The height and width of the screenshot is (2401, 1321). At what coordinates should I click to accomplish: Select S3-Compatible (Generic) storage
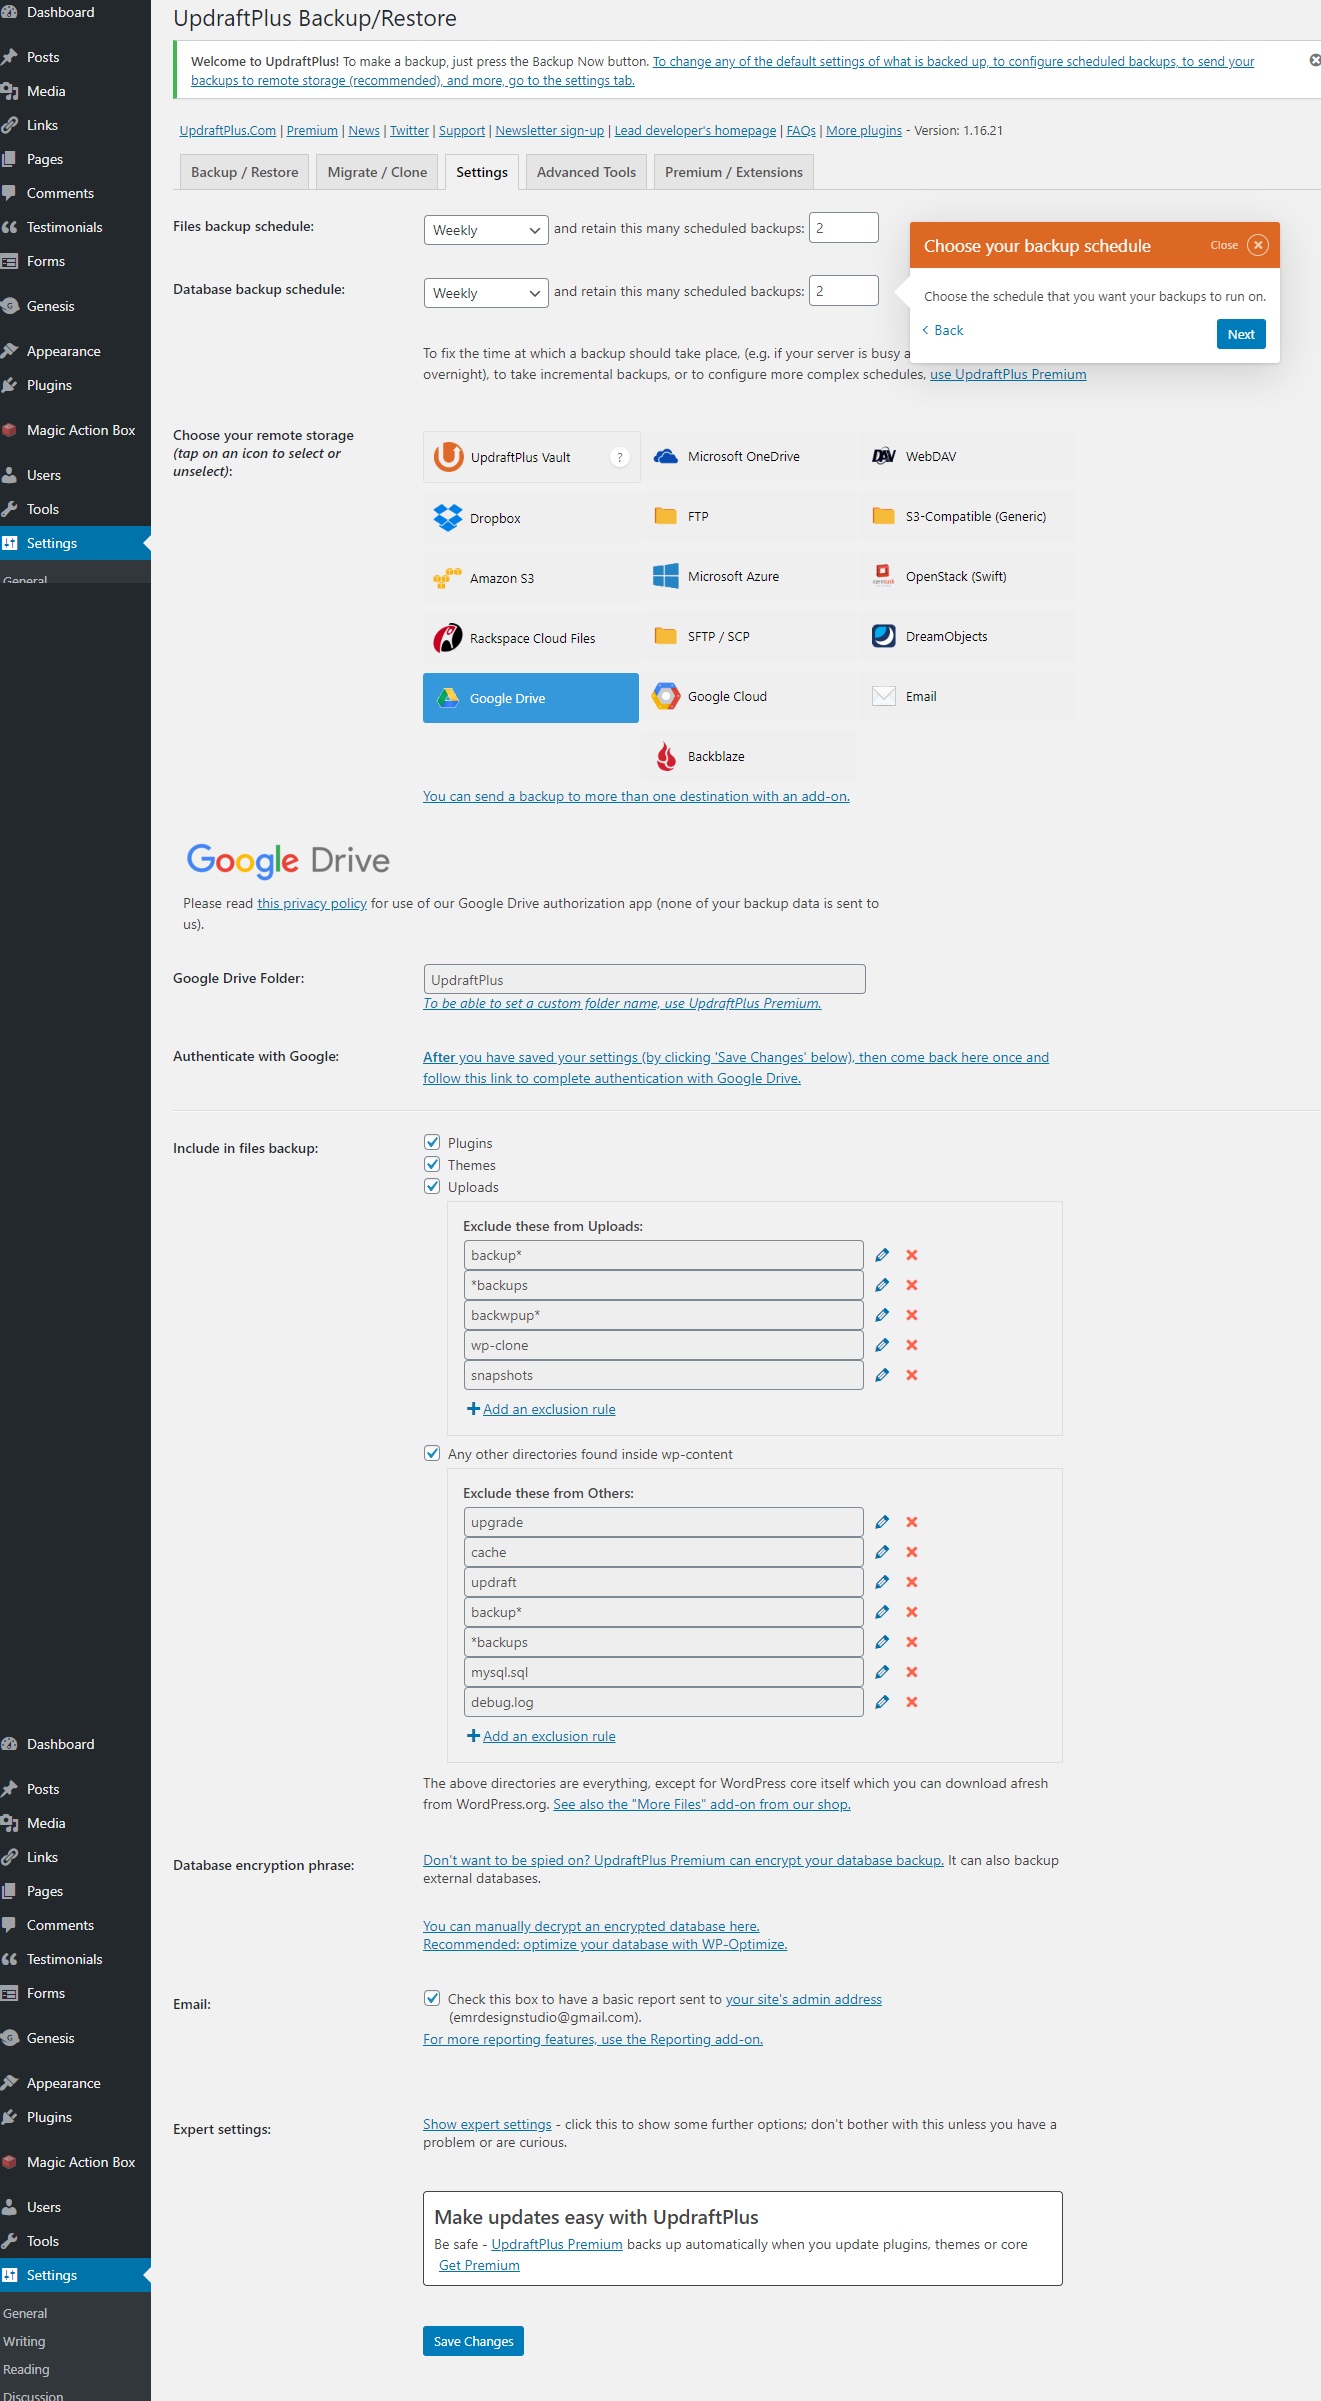tap(967, 516)
